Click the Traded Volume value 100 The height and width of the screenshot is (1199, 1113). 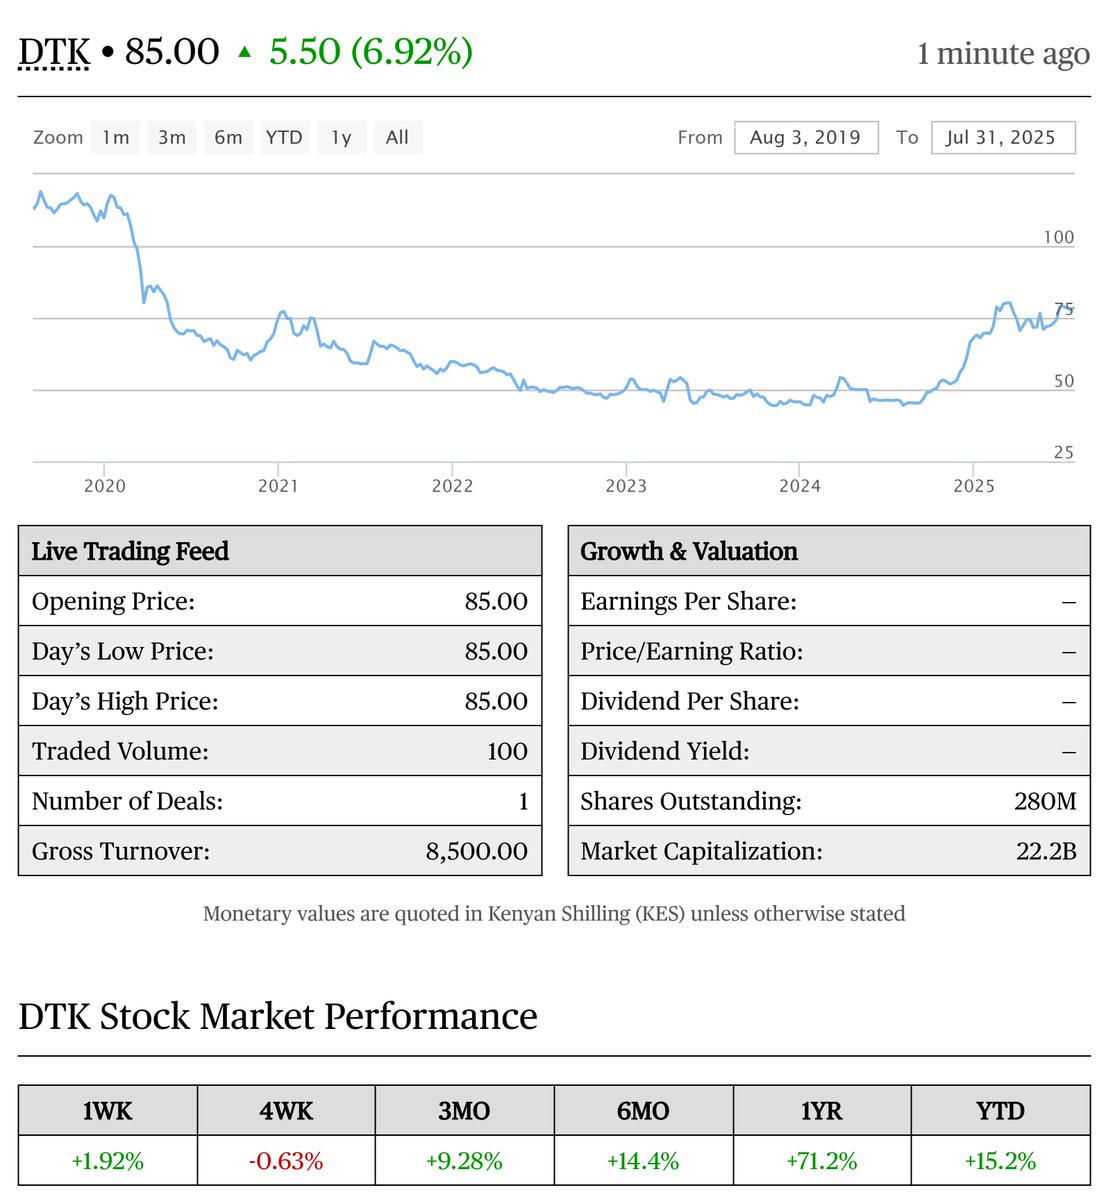pyautogui.click(x=508, y=751)
